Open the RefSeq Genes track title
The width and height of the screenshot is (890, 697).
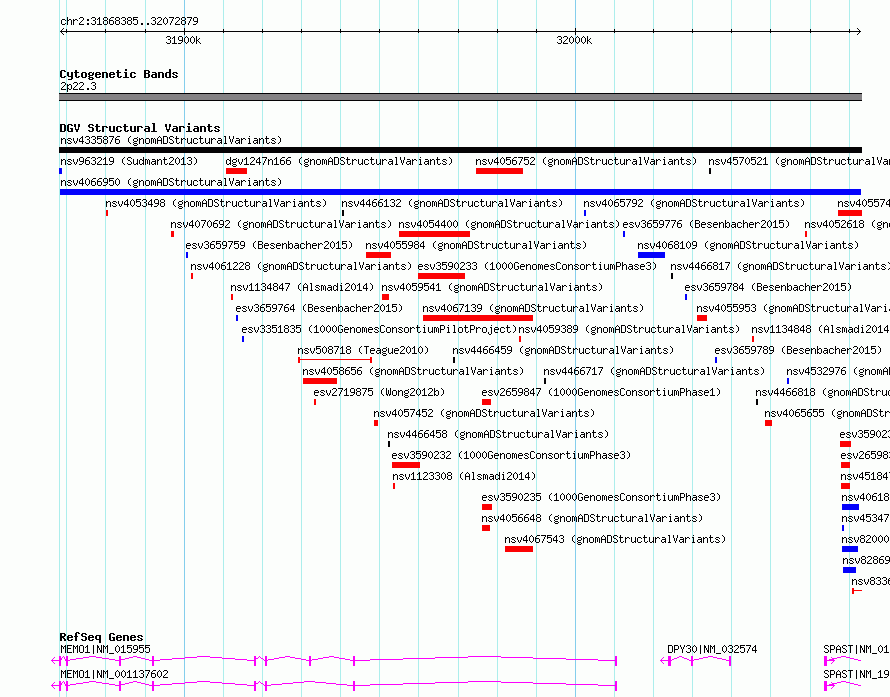(x=101, y=637)
